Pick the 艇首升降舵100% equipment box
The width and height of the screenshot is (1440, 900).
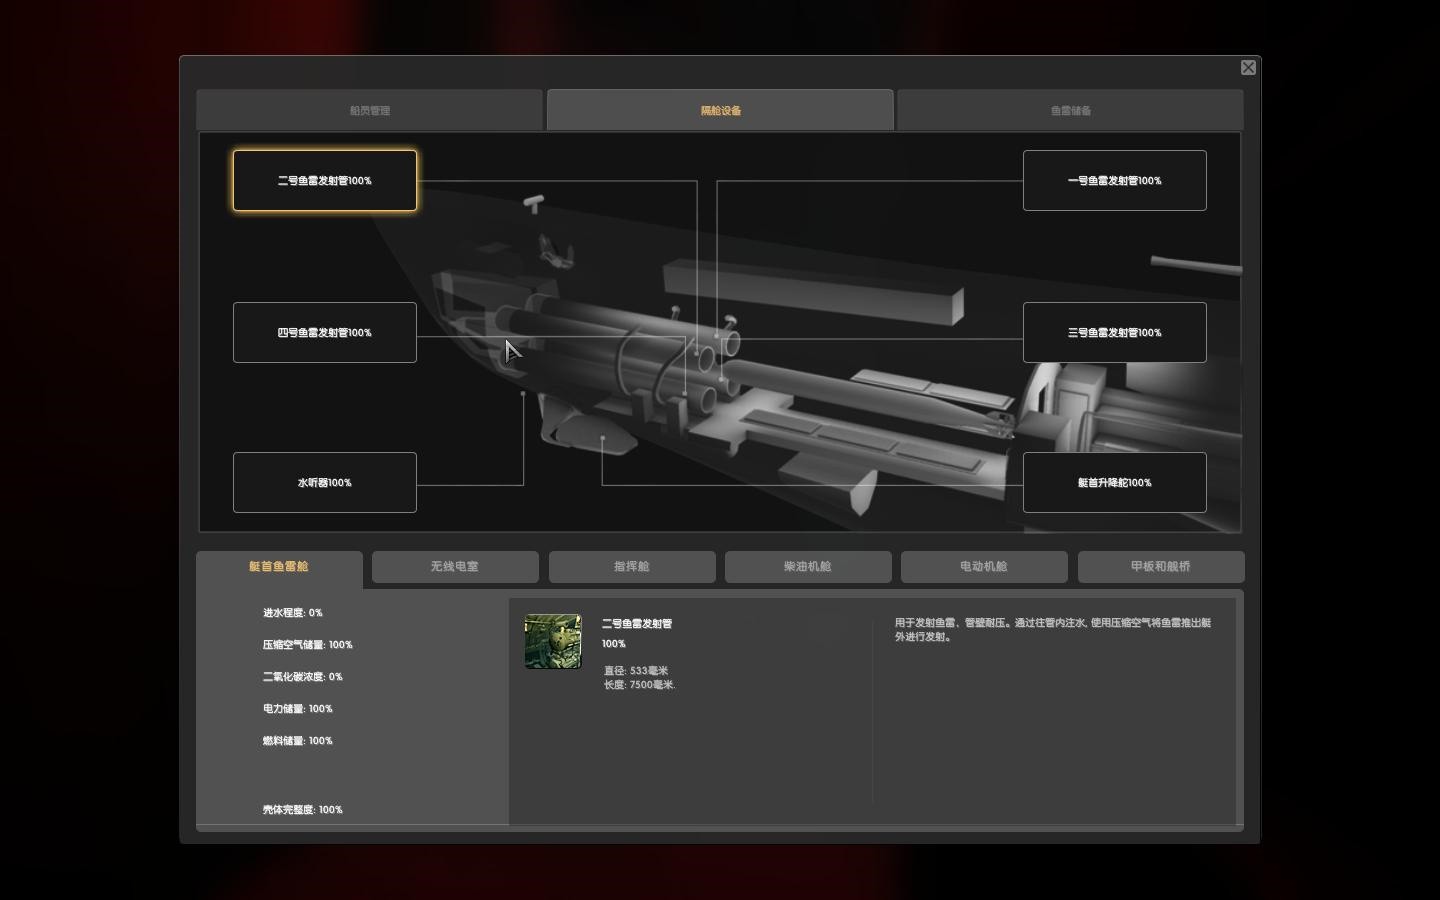click(1115, 482)
